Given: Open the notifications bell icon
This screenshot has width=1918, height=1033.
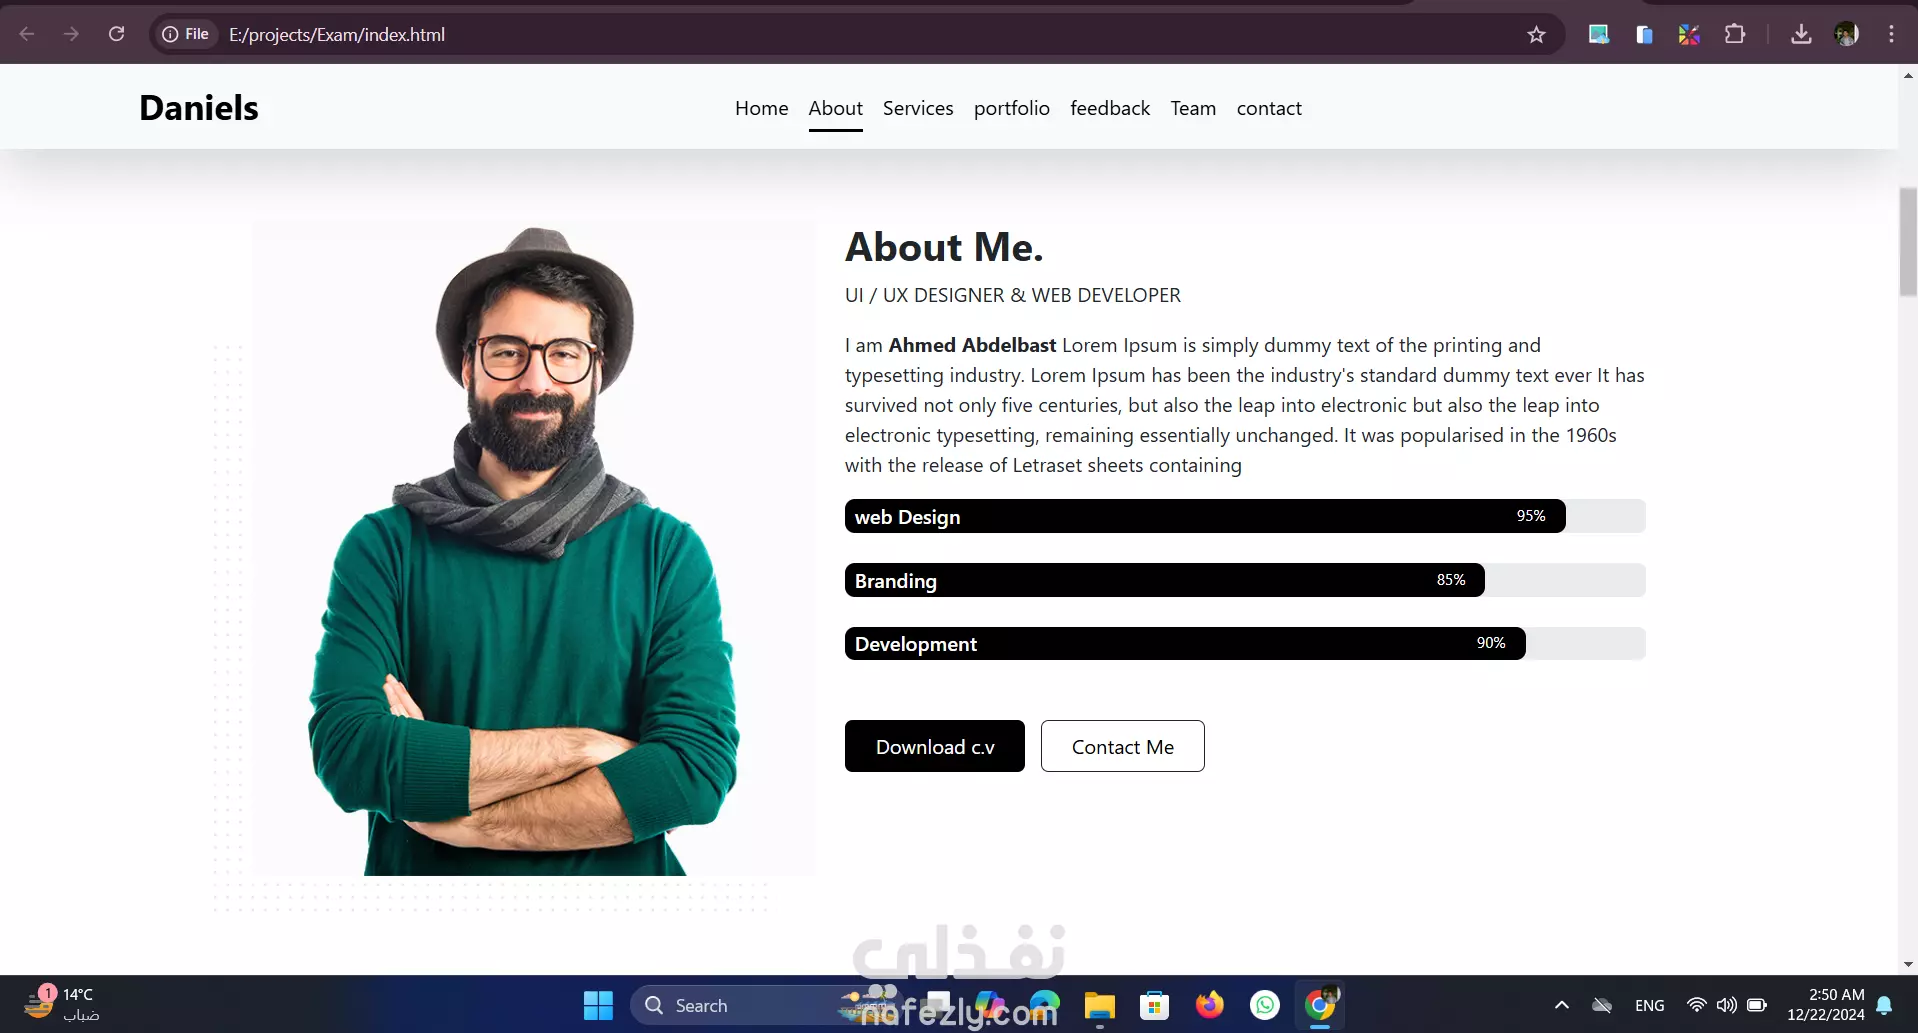Looking at the screenshot, I should 1884,1005.
